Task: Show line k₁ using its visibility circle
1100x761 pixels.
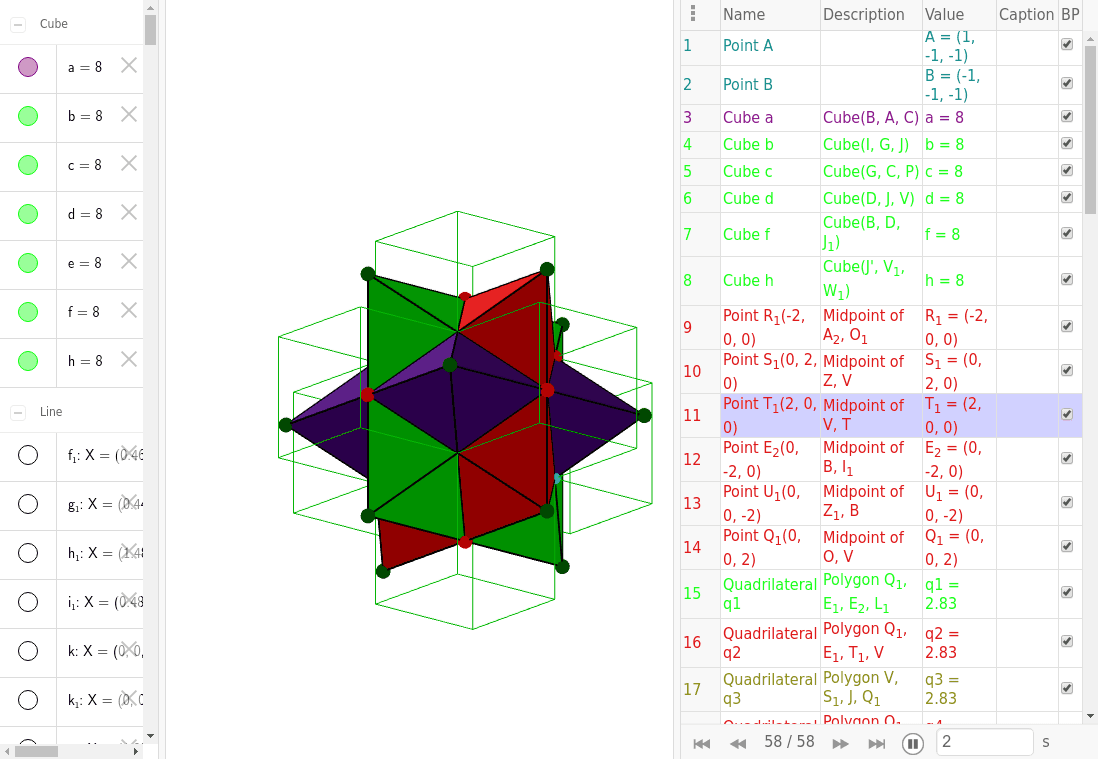Action: (28, 700)
